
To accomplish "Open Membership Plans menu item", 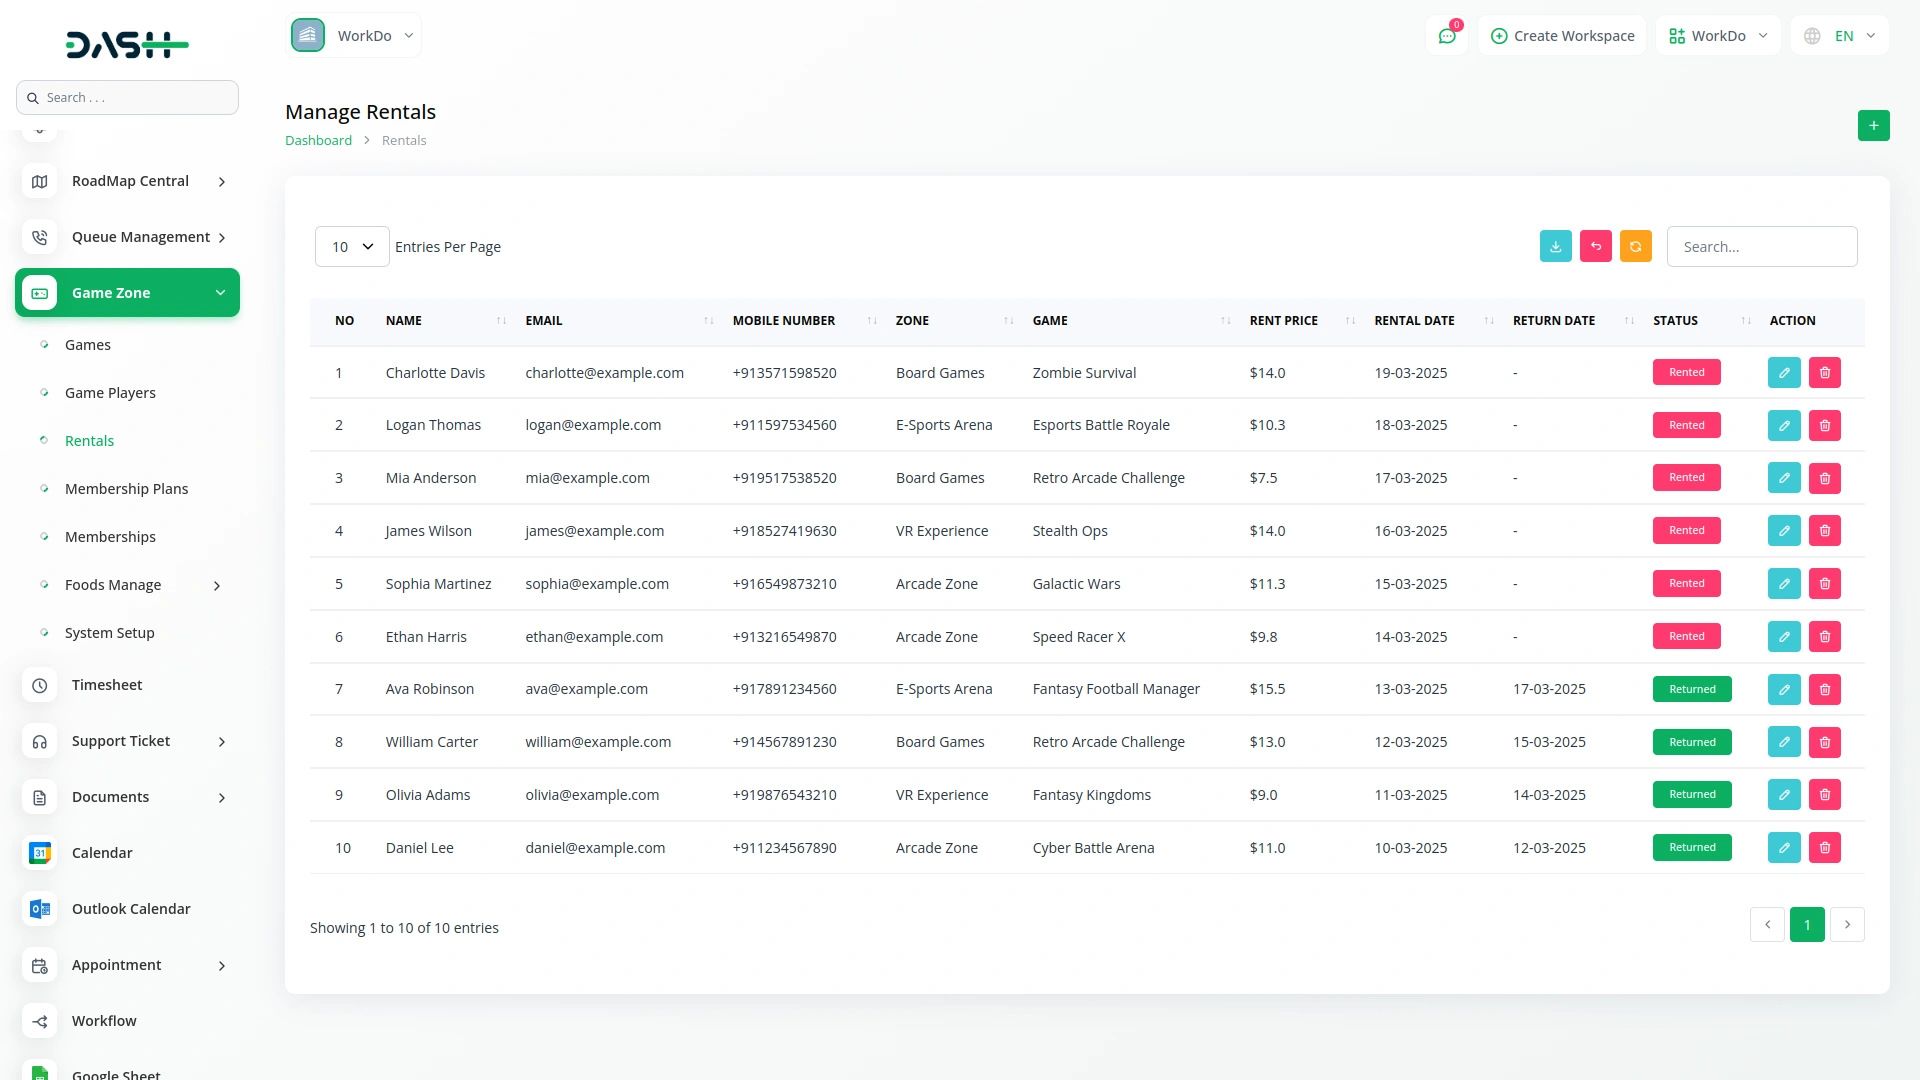I will click(x=126, y=489).
